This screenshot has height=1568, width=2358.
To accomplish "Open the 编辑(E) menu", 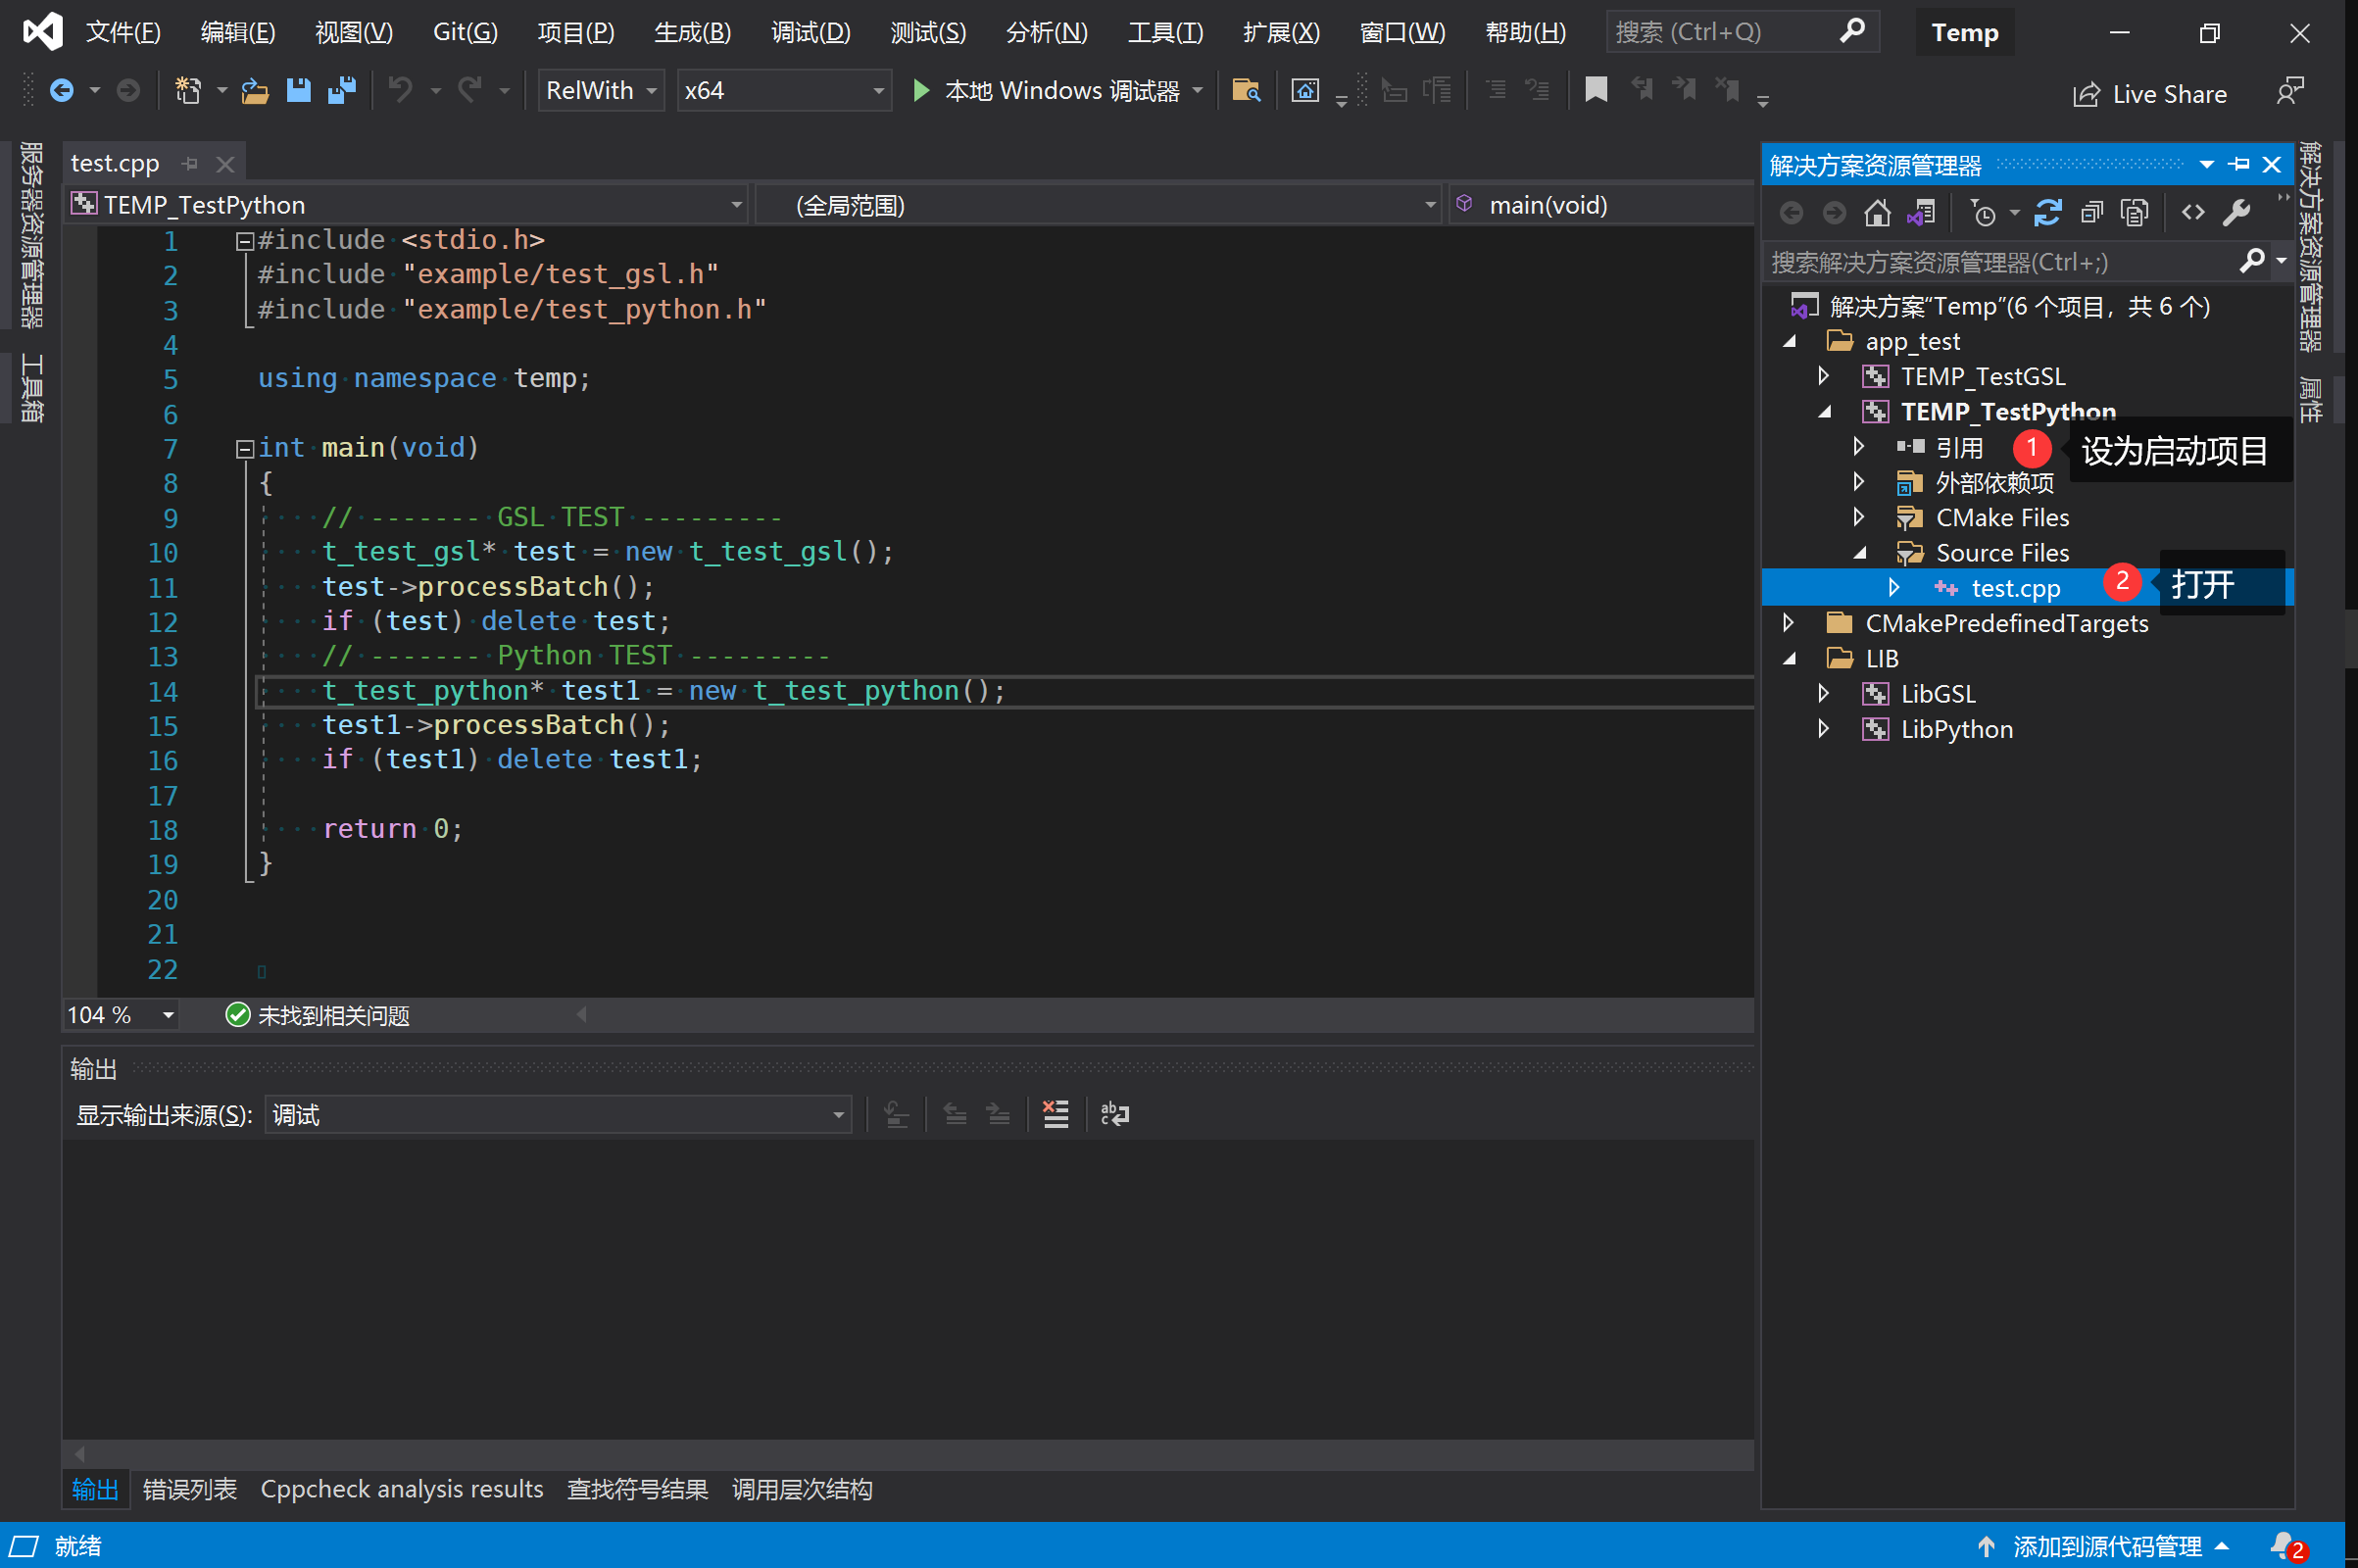I will [x=238, y=32].
